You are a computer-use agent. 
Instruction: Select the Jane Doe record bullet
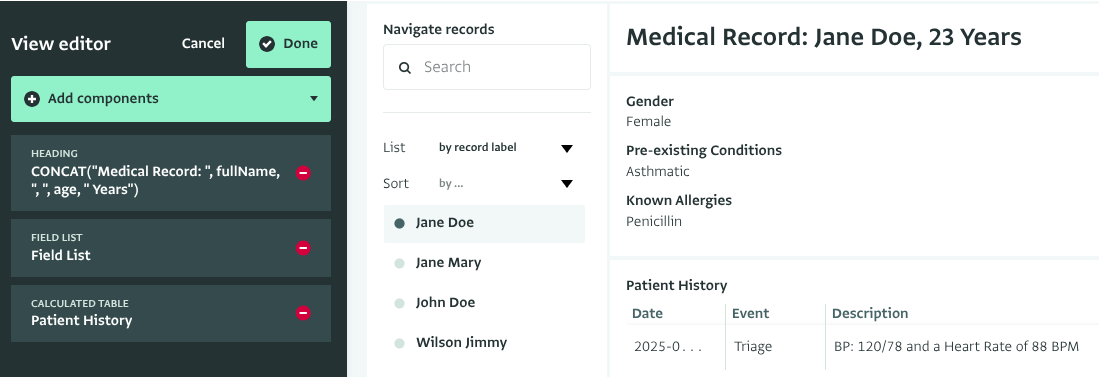tap(400, 224)
